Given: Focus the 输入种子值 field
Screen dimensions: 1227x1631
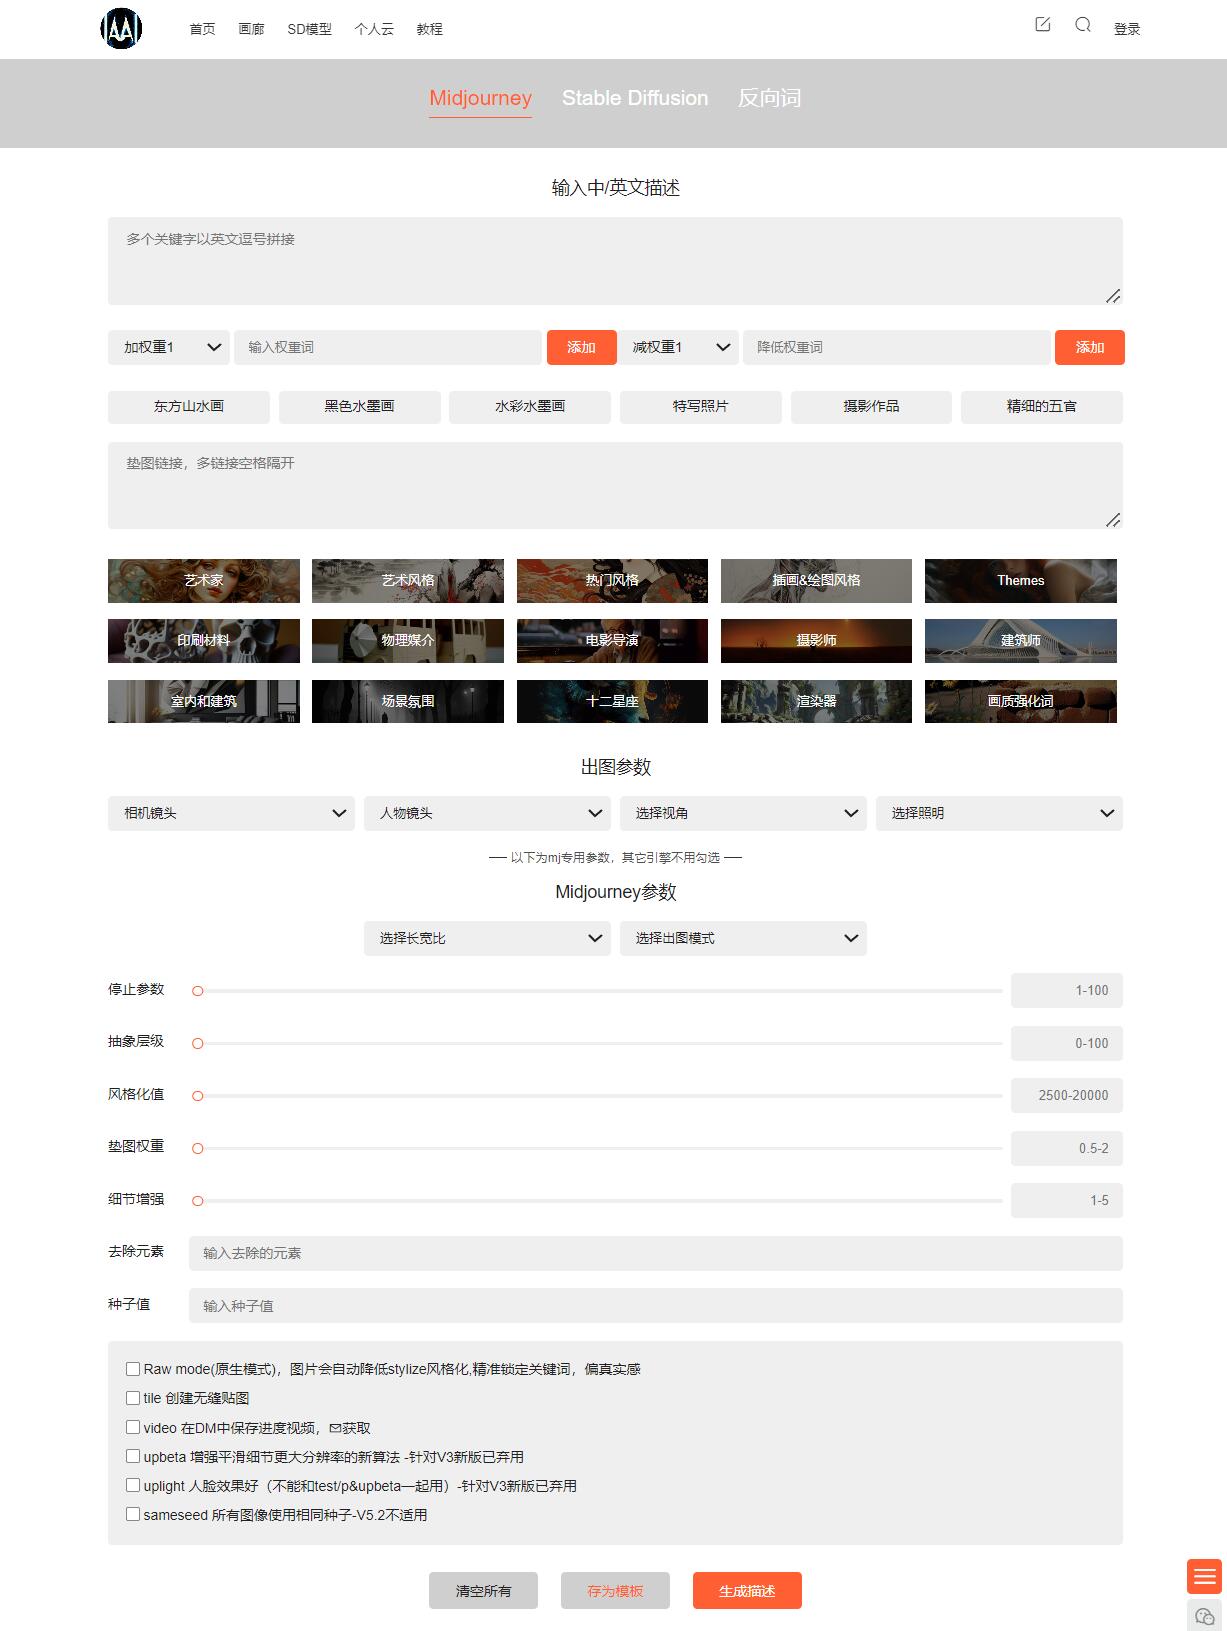Looking at the screenshot, I should point(656,1305).
